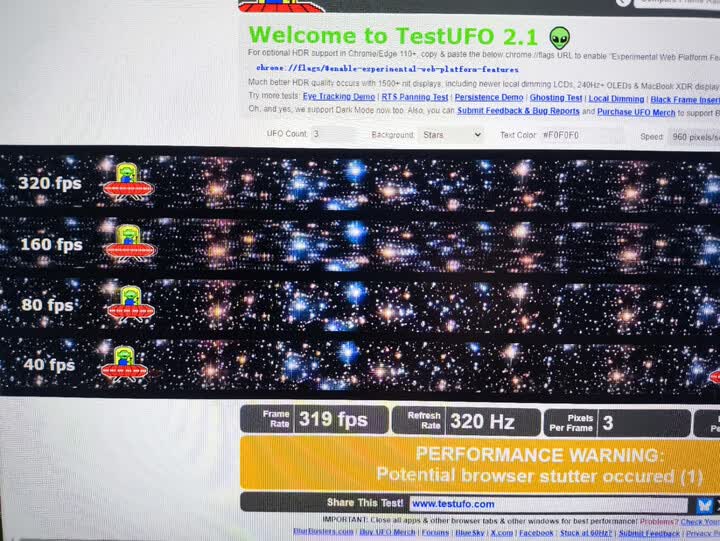Click the UFO in the 40 fps row

(124, 364)
